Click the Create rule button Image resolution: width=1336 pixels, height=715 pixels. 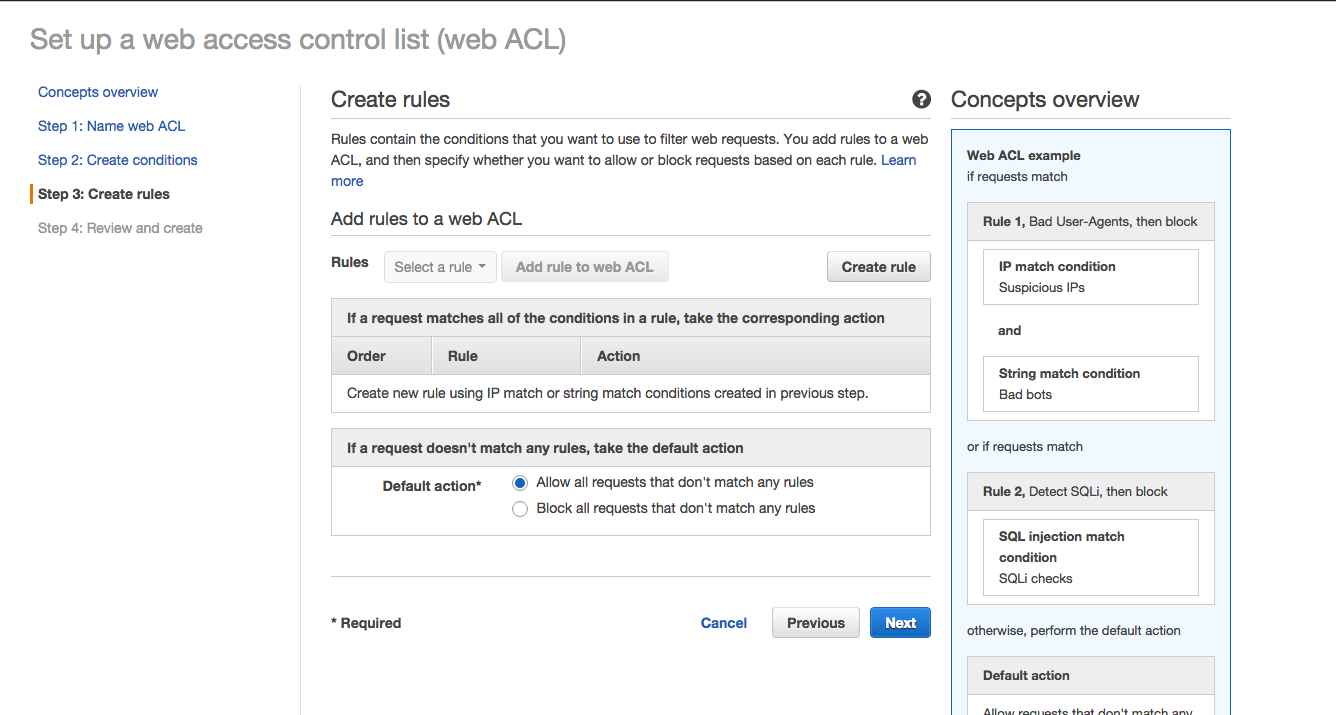tap(879, 267)
